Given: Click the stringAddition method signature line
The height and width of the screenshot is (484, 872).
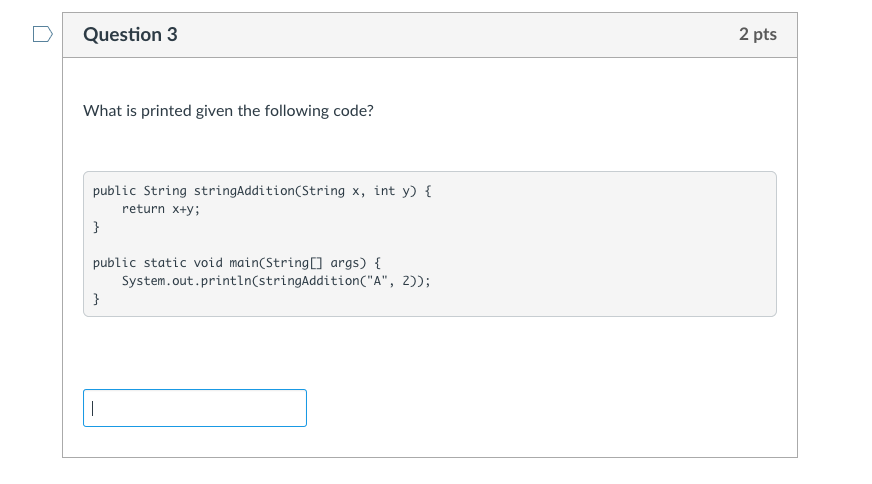Looking at the screenshot, I should tap(261, 190).
